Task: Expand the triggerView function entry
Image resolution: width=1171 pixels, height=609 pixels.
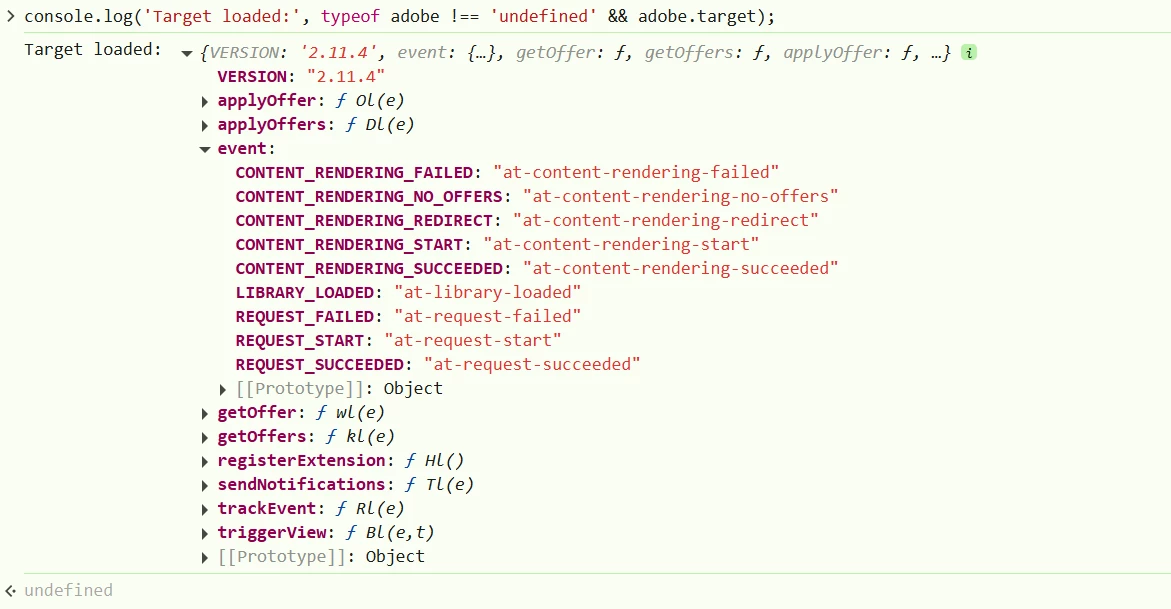Action: coord(205,533)
